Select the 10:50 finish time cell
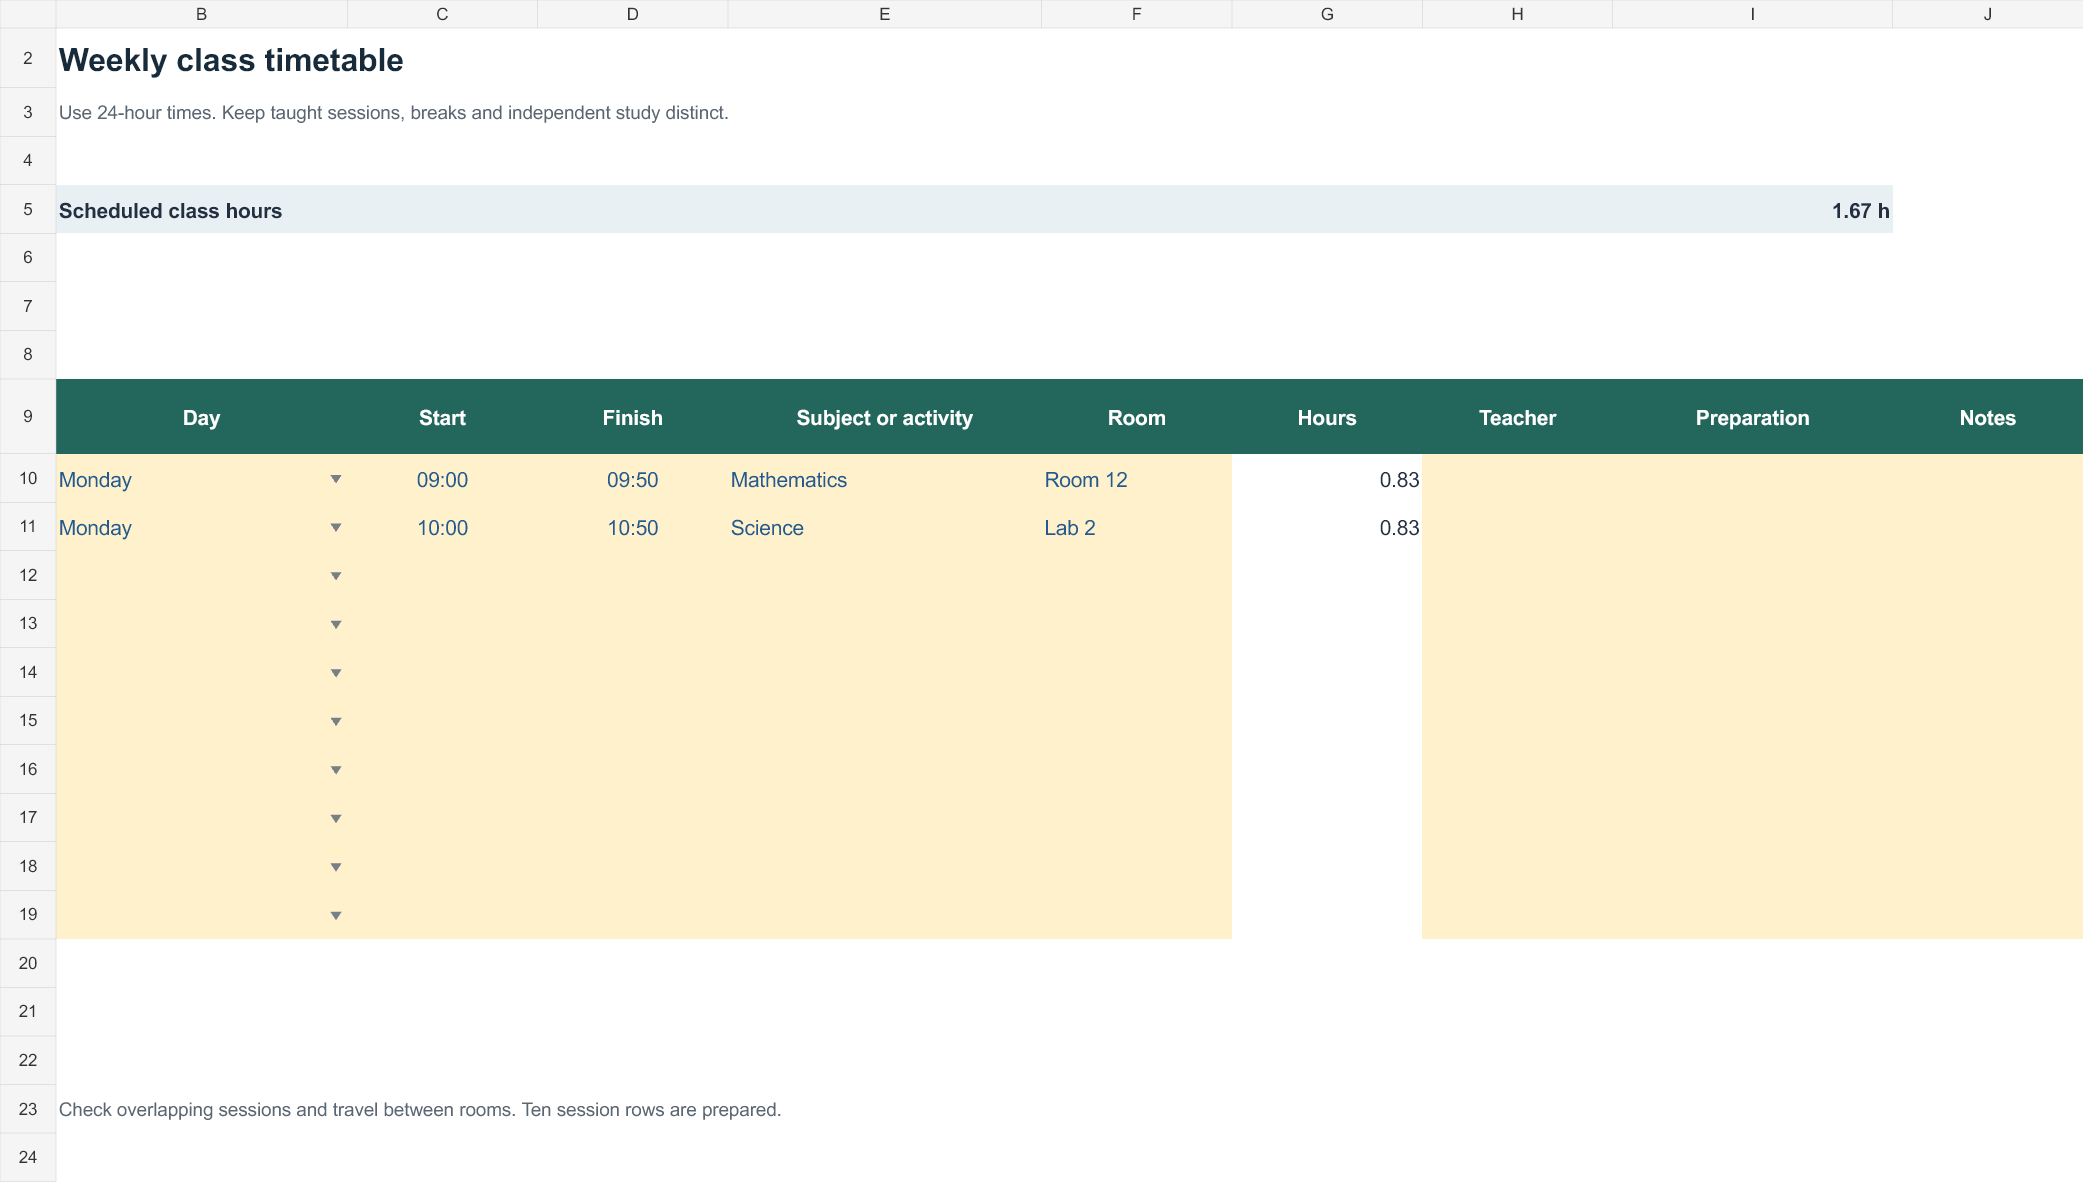Screen dimensions: 2083x1182 (632, 527)
